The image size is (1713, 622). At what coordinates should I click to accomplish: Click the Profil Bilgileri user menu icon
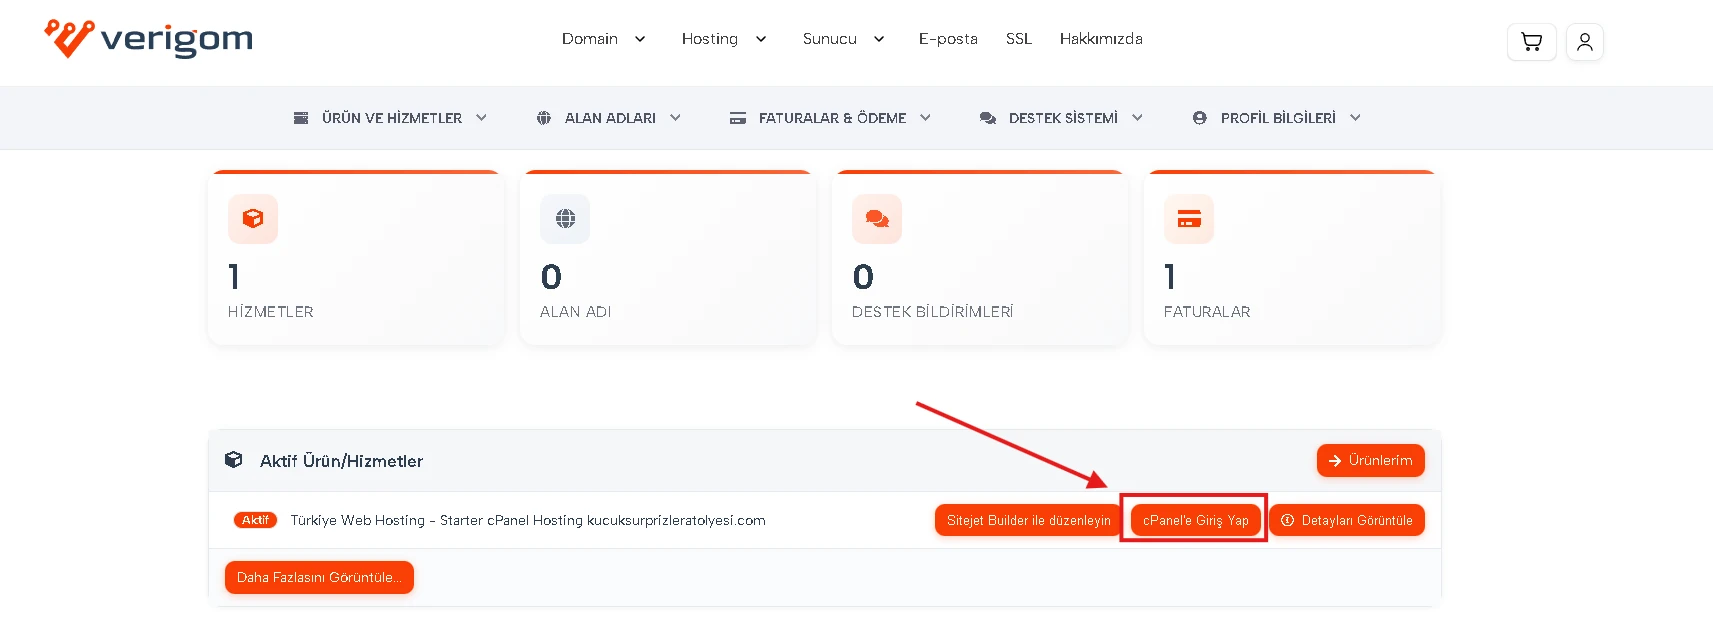(x=1200, y=118)
